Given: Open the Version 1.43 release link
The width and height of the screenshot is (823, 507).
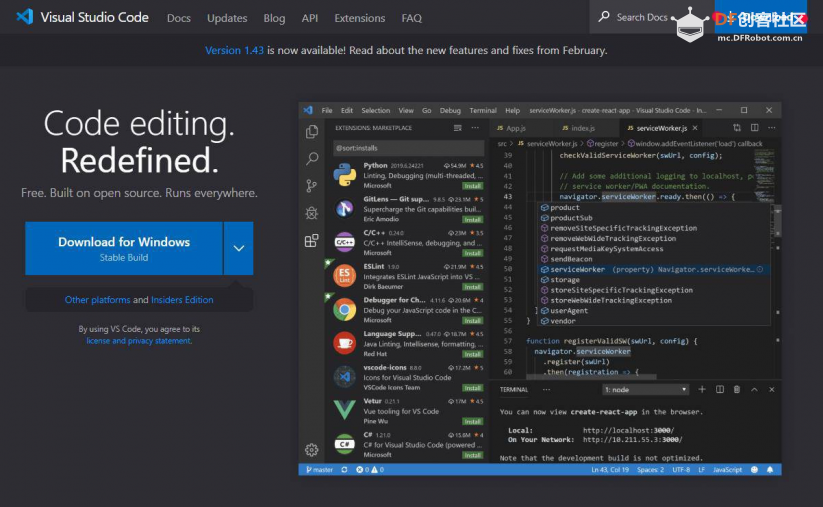Looking at the screenshot, I should 234,50.
